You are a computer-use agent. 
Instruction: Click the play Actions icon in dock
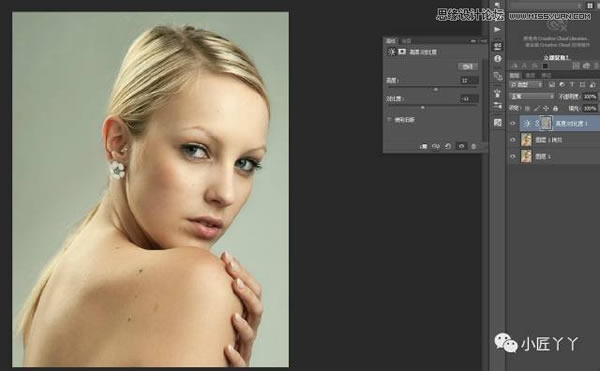coord(497,29)
